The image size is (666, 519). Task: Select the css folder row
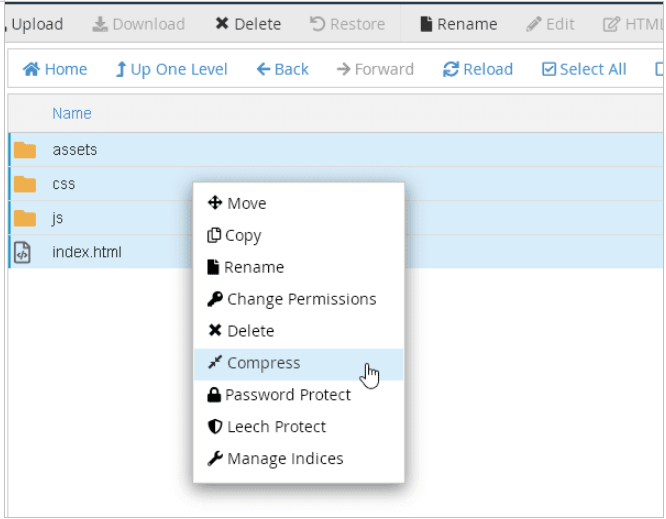coord(336,184)
